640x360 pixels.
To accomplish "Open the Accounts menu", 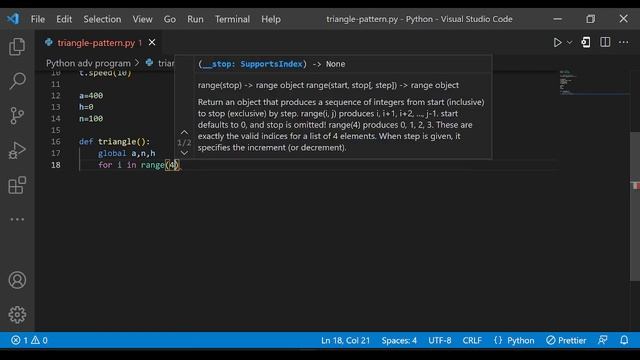I will pyautogui.click(x=17, y=280).
